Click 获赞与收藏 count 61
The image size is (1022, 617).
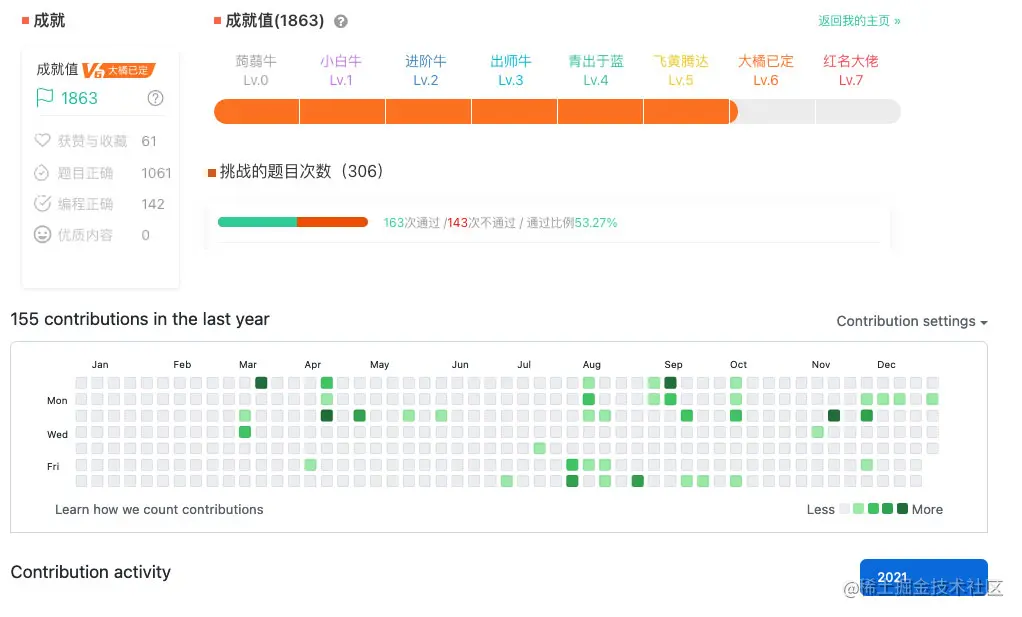pyautogui.click(x=149, y=141)
